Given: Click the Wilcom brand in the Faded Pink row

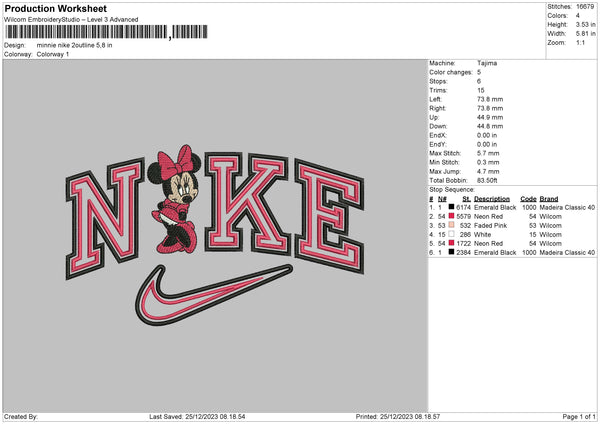Looking at the screenshot, I should [551, 226].
